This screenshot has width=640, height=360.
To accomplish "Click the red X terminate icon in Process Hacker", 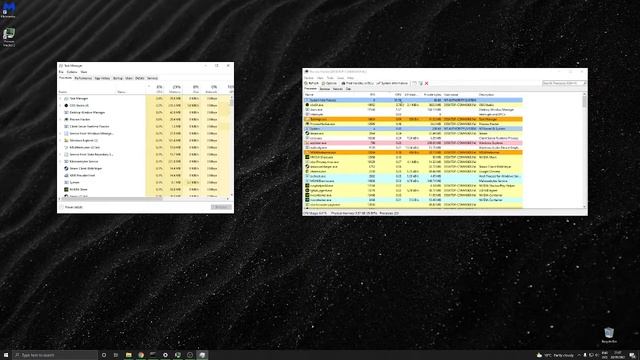I will [x=427, y=83].
